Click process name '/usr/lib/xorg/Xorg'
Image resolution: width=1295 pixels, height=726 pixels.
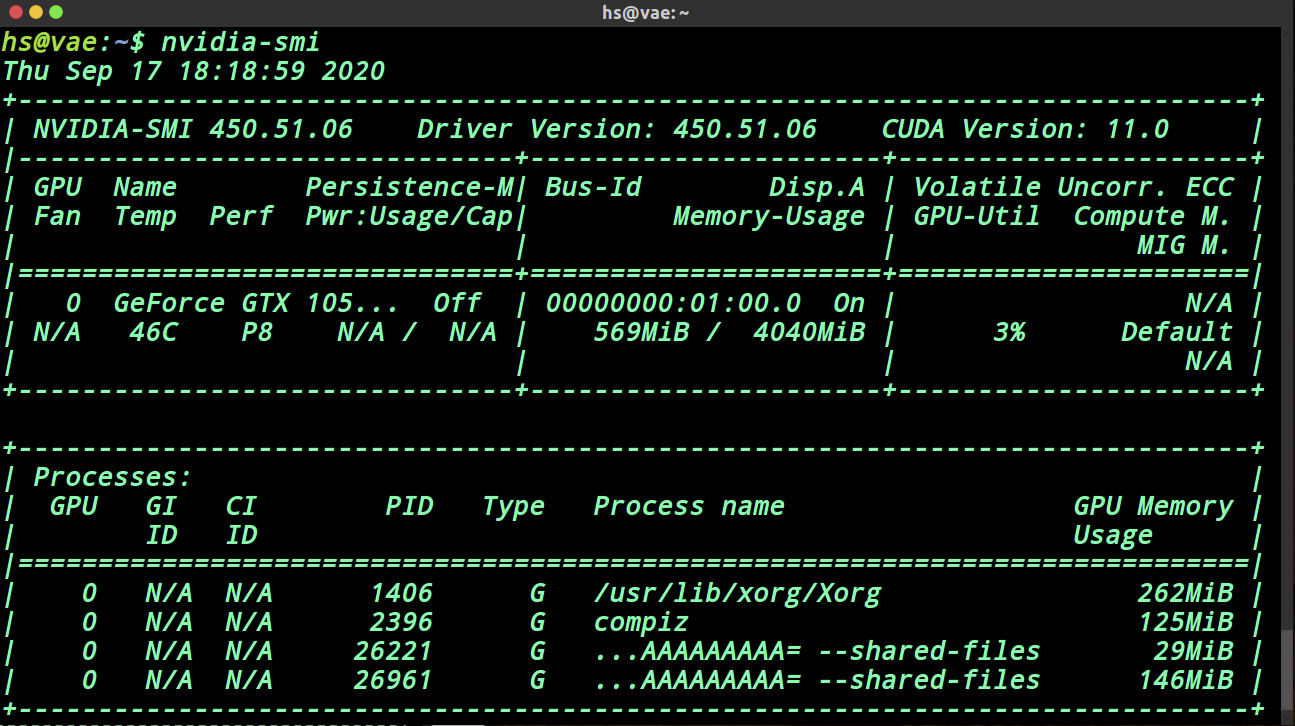click(x=737, y=593)
